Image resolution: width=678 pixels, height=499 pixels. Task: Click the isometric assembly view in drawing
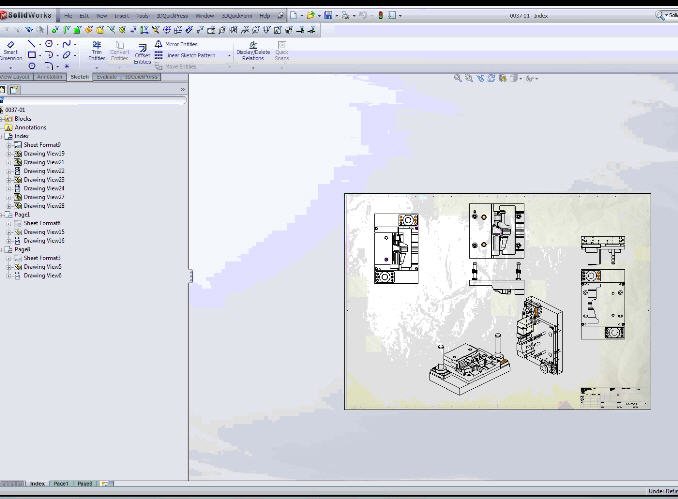pos(470,364)
